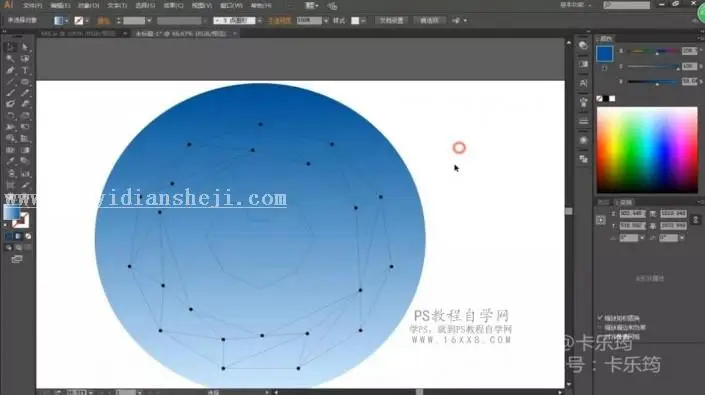Select the Eraser tool
Image resolution: width=705 pixels, height=395 pixels.
25,104
